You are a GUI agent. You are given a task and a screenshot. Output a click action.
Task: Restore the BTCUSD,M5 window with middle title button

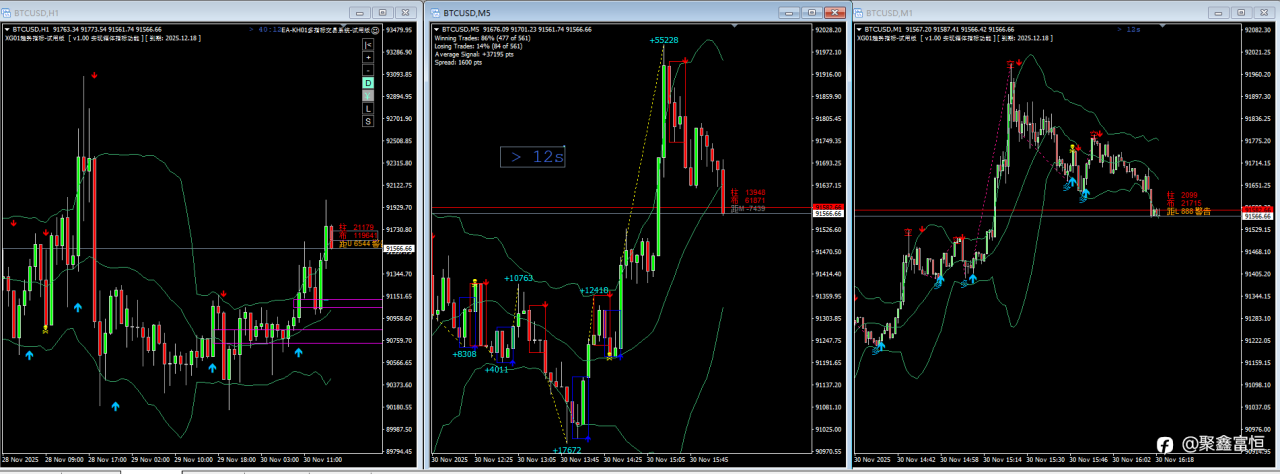[812, 12]
